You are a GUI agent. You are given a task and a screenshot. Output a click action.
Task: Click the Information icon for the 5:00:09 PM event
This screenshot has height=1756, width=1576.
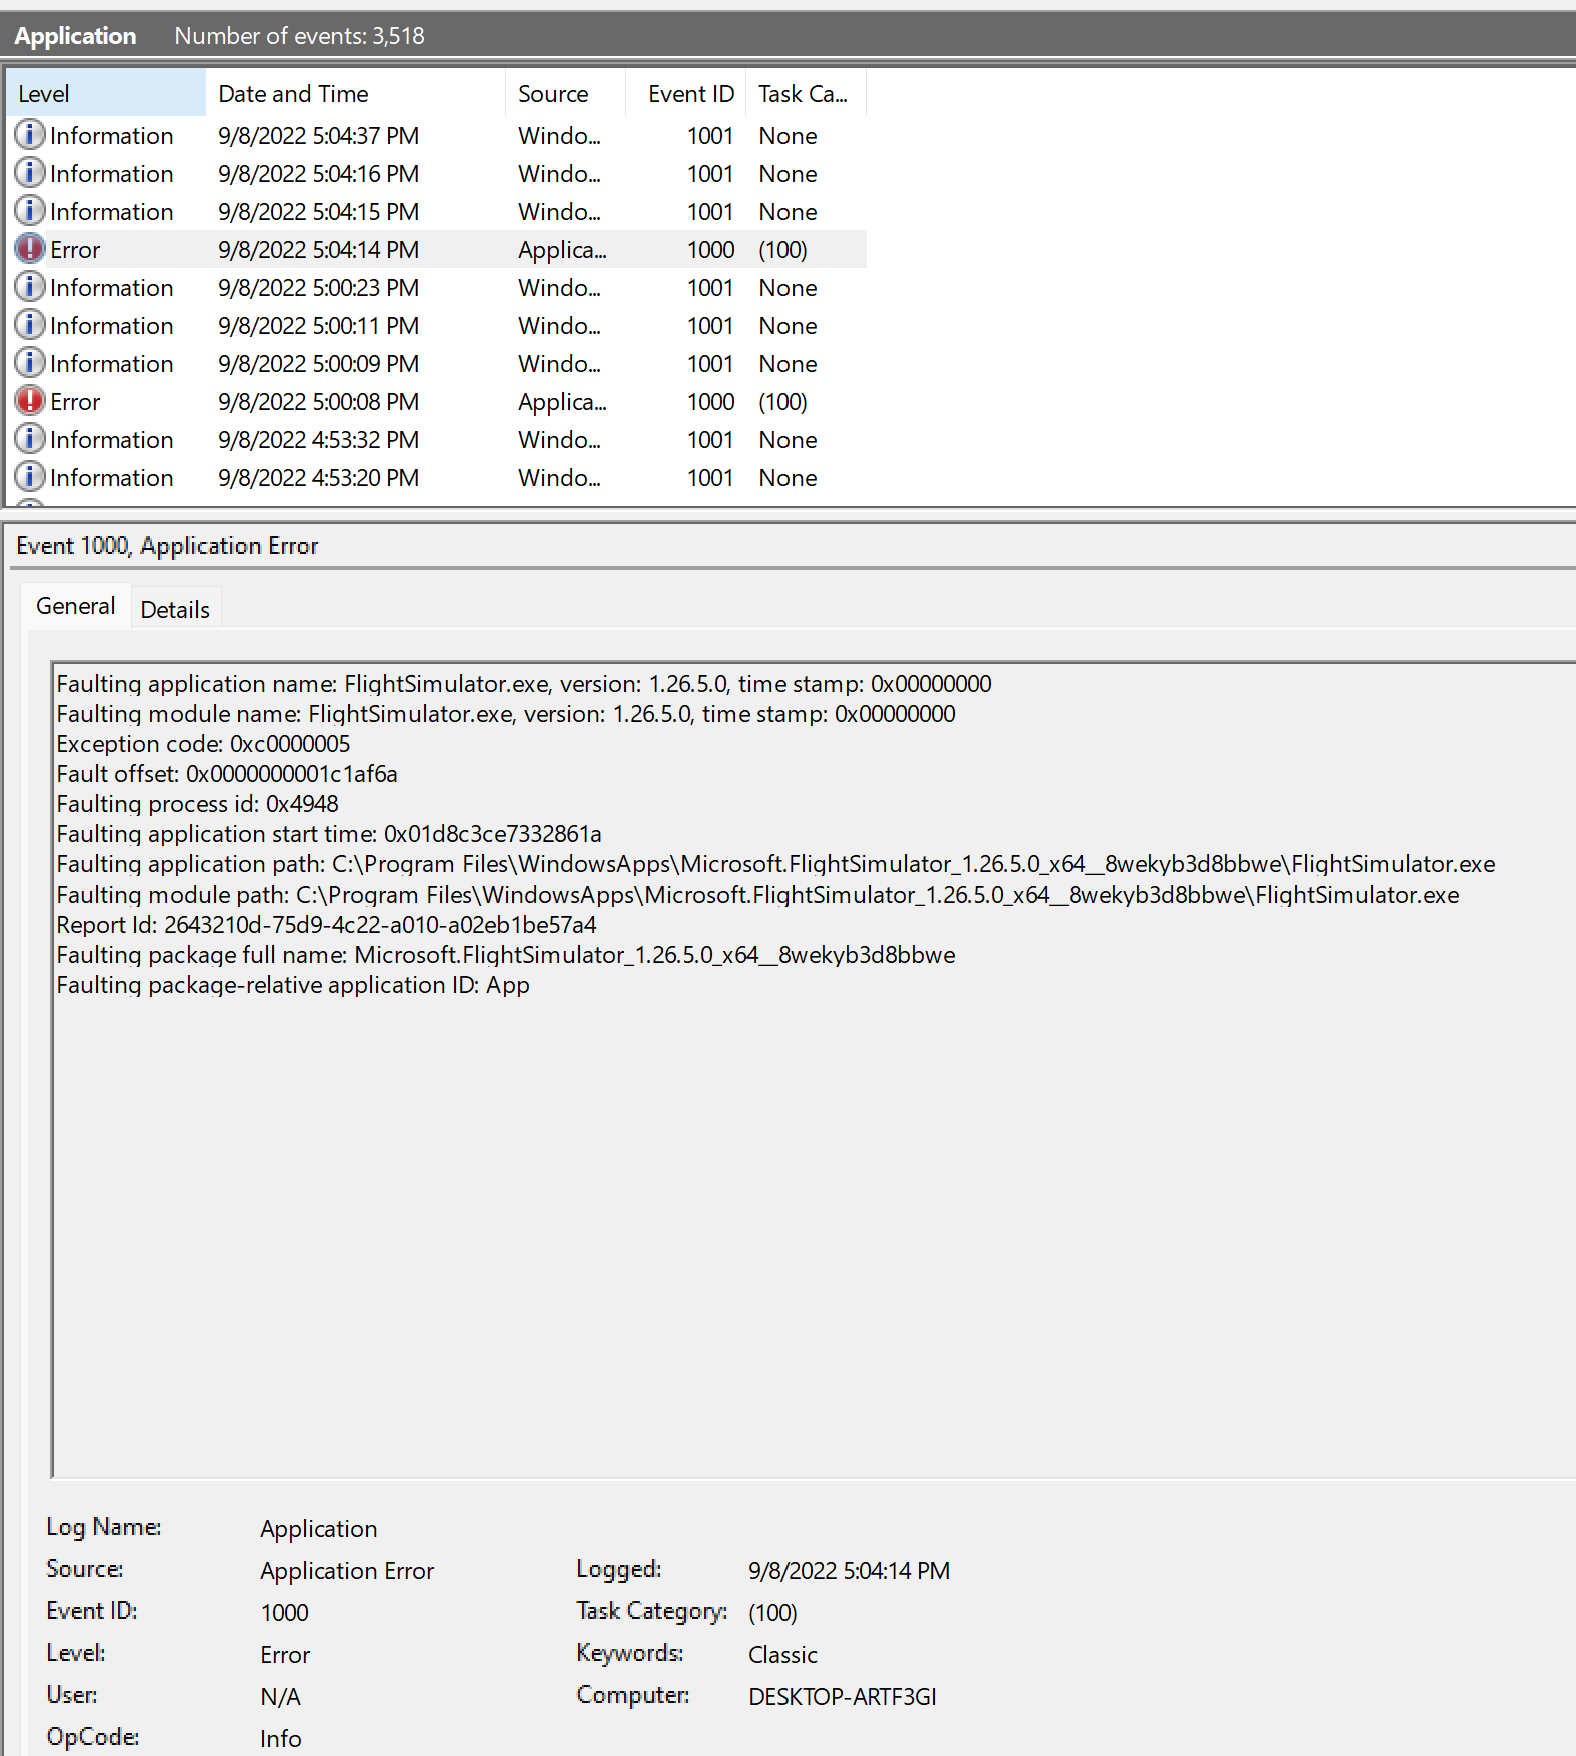(x=30, y=362)
